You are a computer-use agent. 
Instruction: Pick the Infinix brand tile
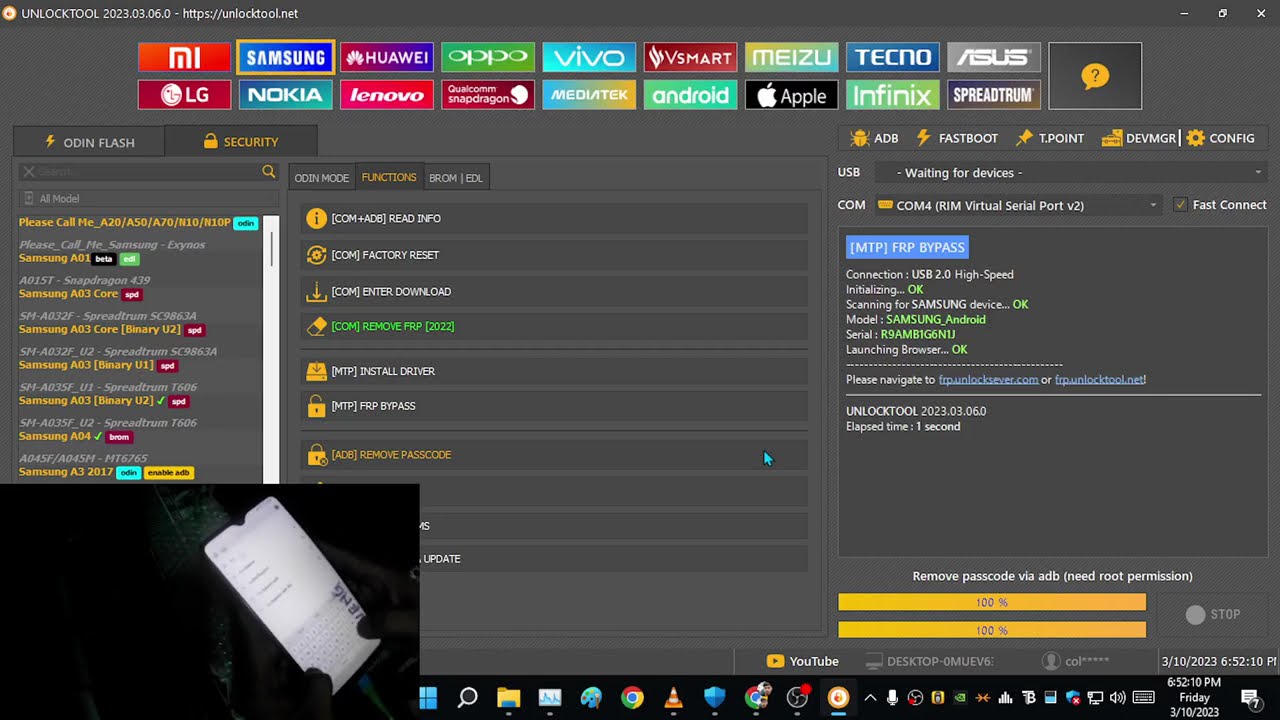click(x=892, y=95)
